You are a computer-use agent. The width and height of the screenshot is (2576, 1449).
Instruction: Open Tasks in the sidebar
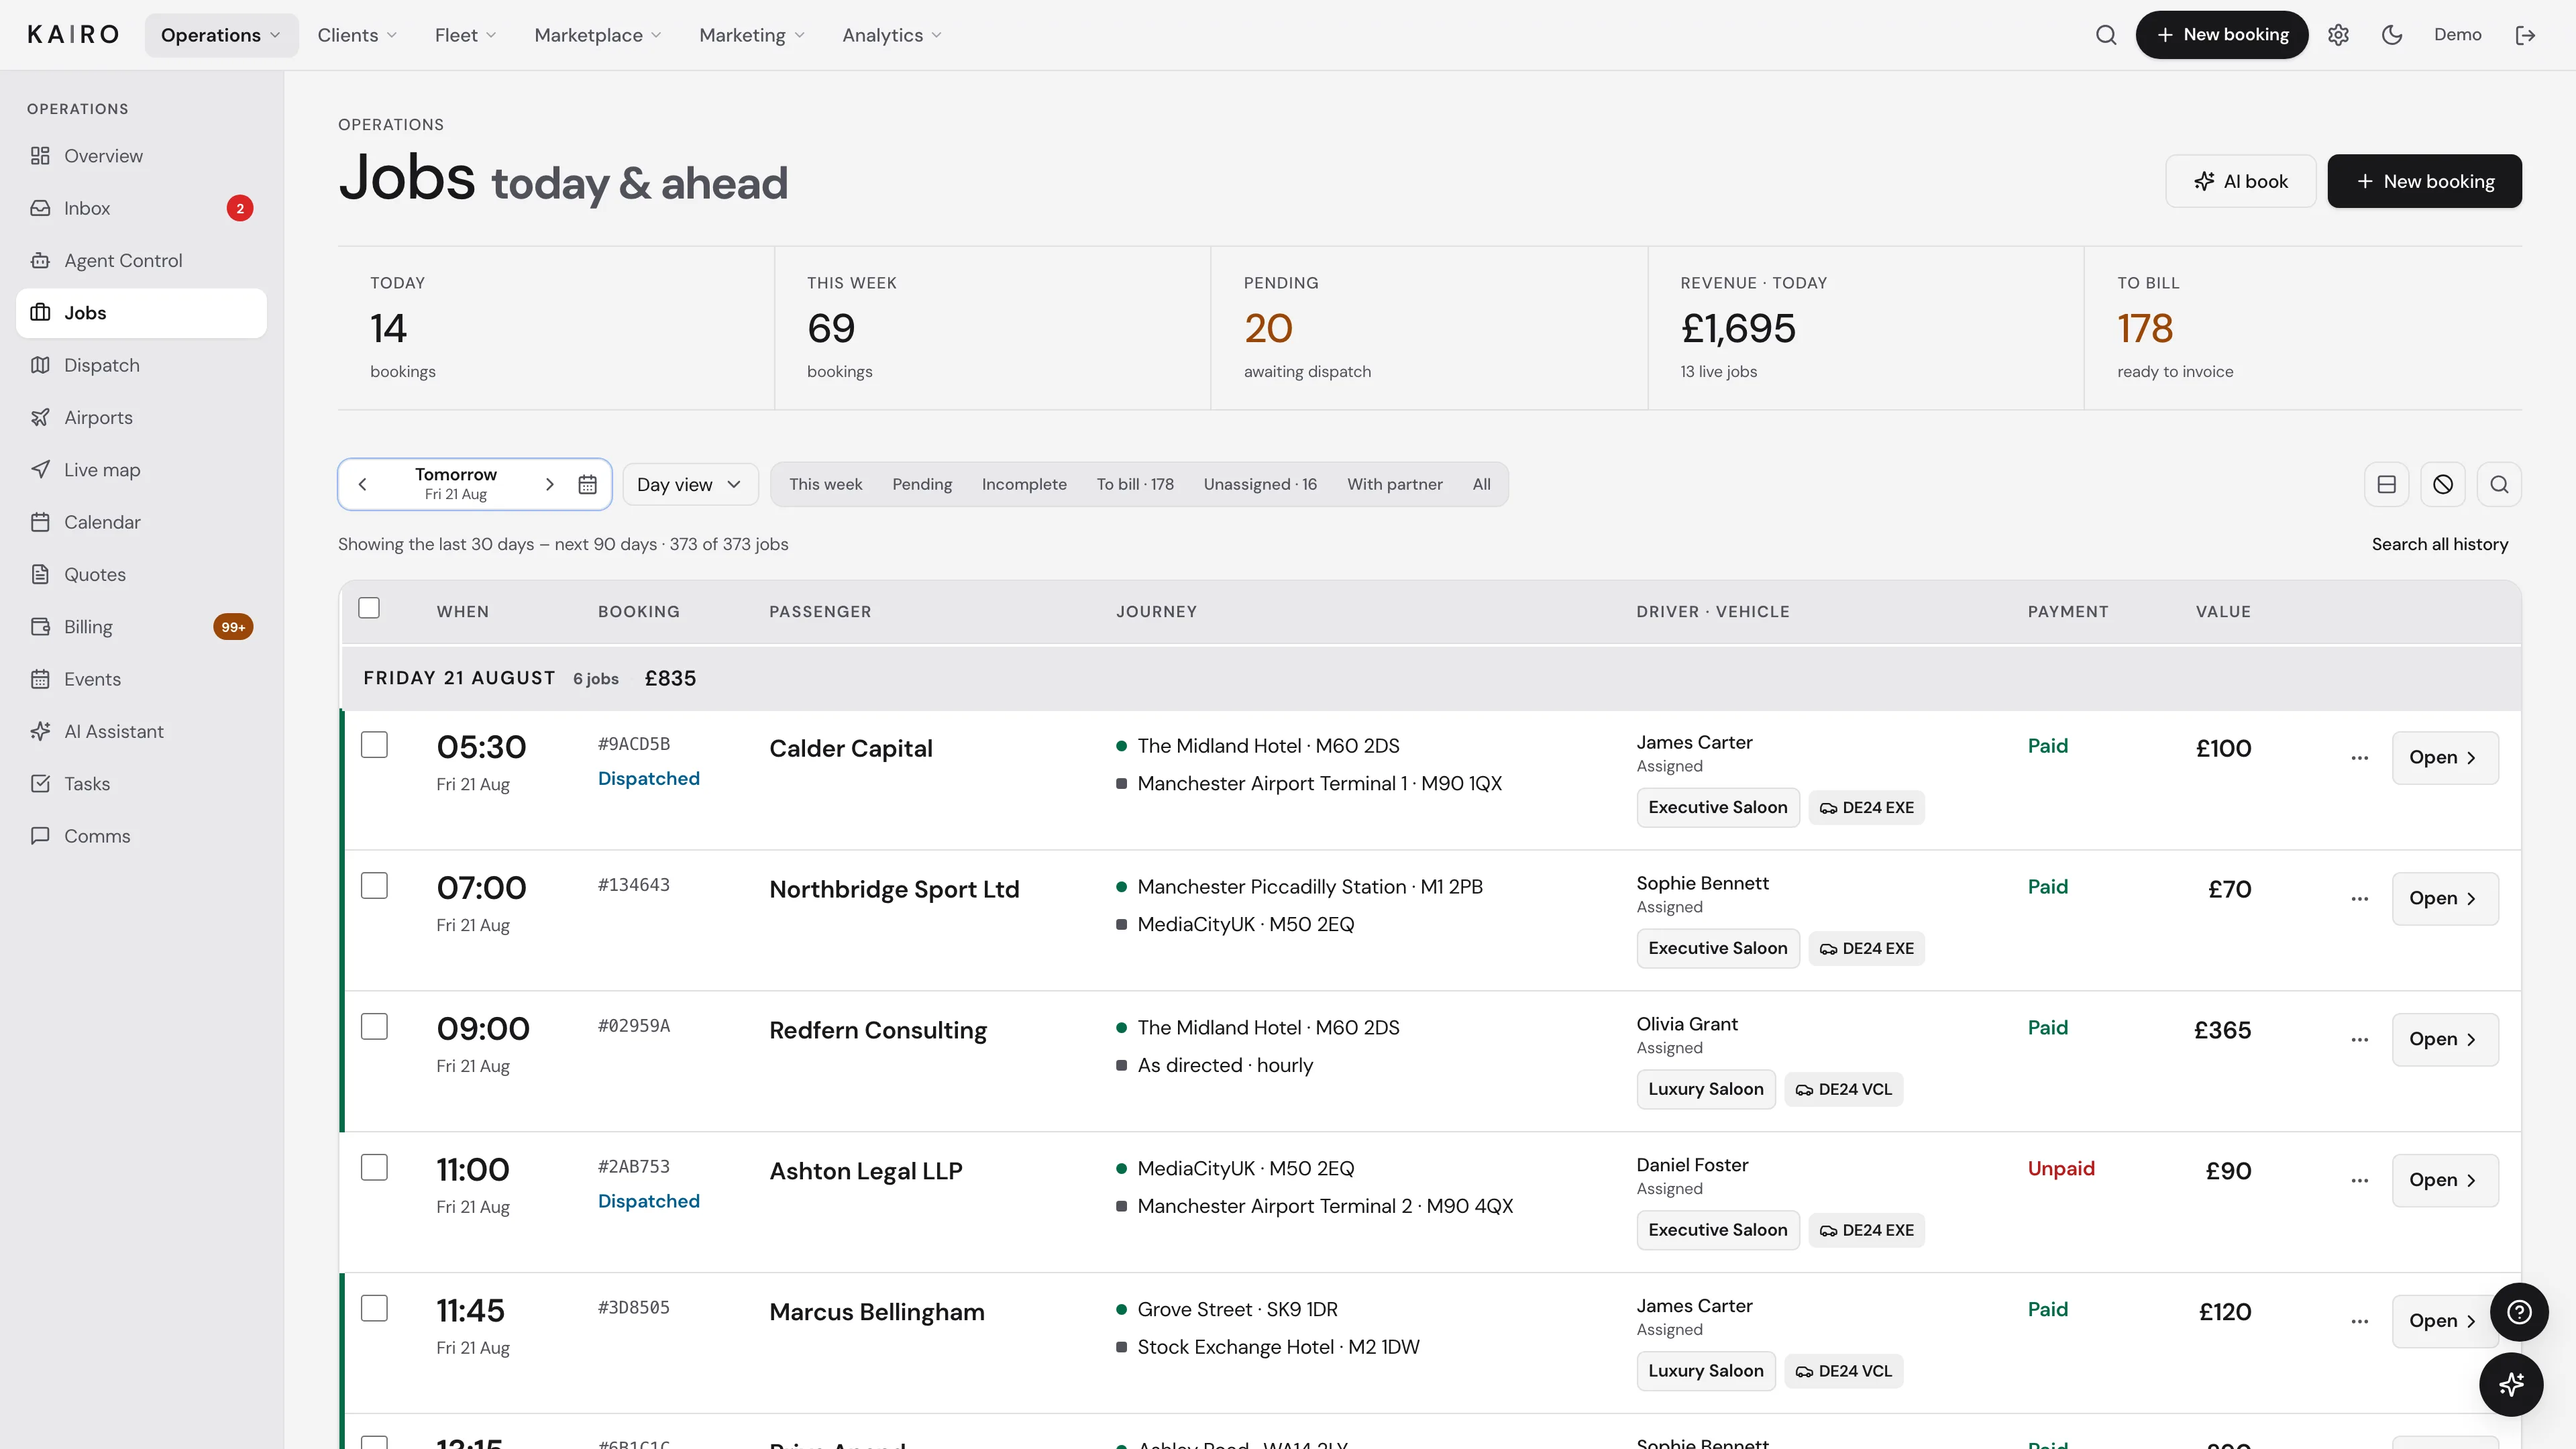point(141,784)
